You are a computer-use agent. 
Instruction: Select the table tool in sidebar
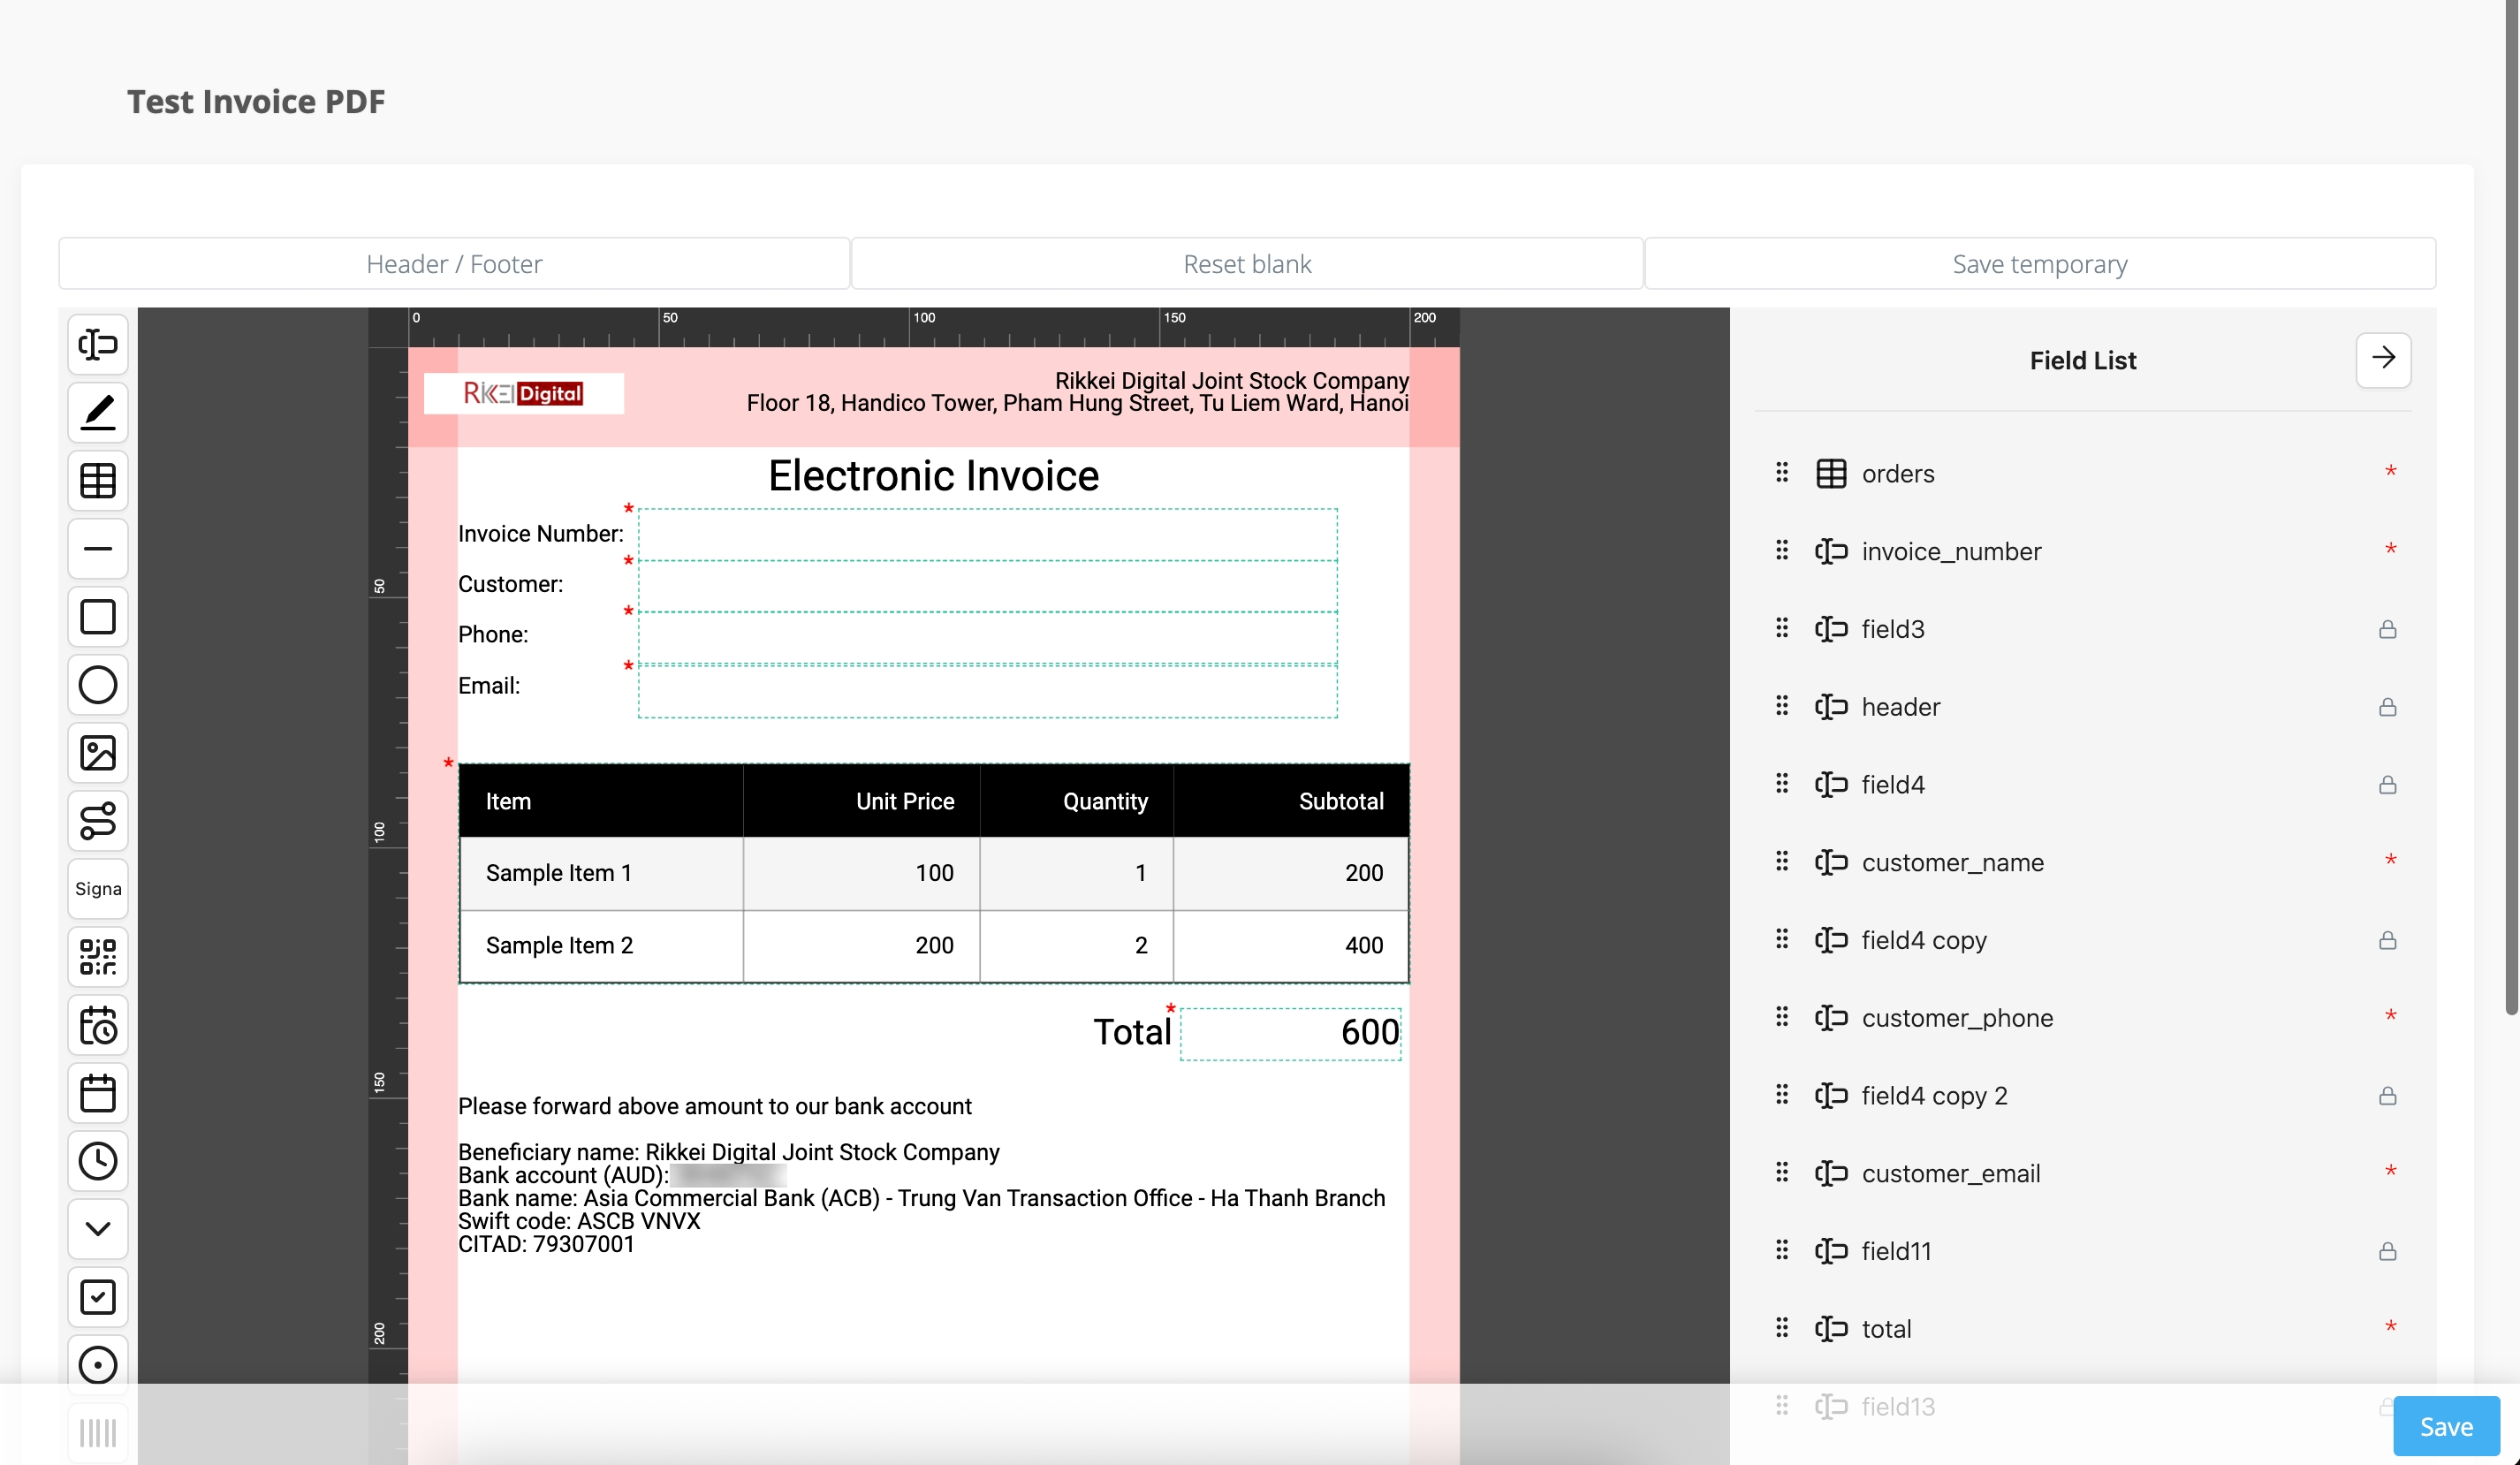98,481
